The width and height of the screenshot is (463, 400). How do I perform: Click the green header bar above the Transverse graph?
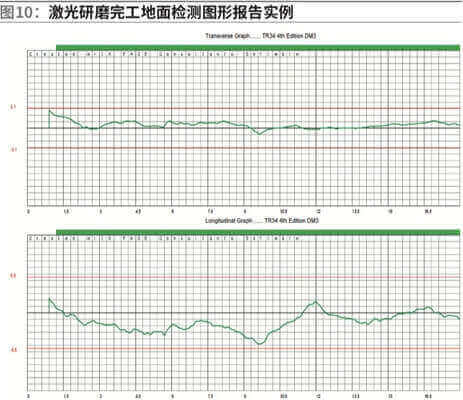coord(258,47)
